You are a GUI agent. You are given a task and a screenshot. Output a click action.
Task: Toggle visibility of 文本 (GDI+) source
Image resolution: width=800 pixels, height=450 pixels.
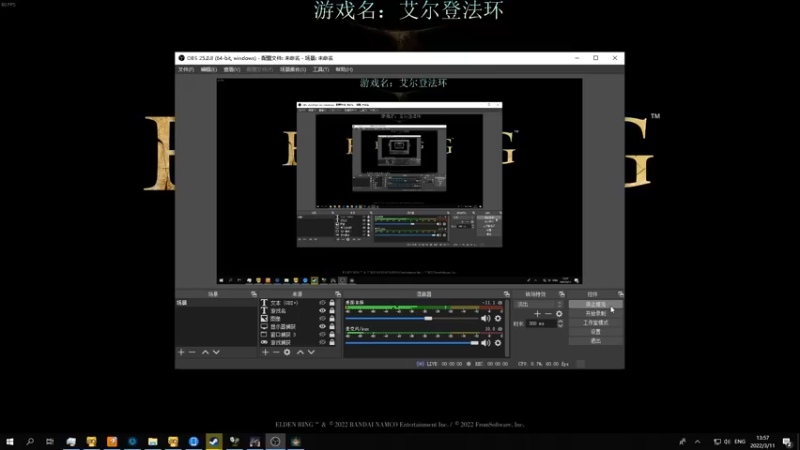[322, 303]
